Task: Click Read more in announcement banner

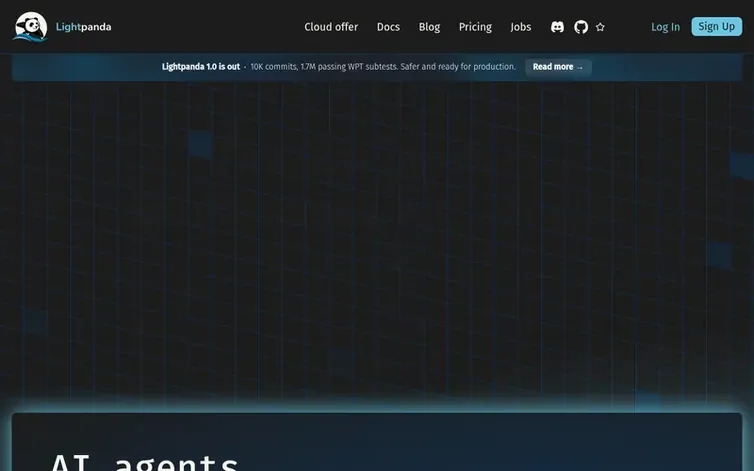Action: (558, 67)
